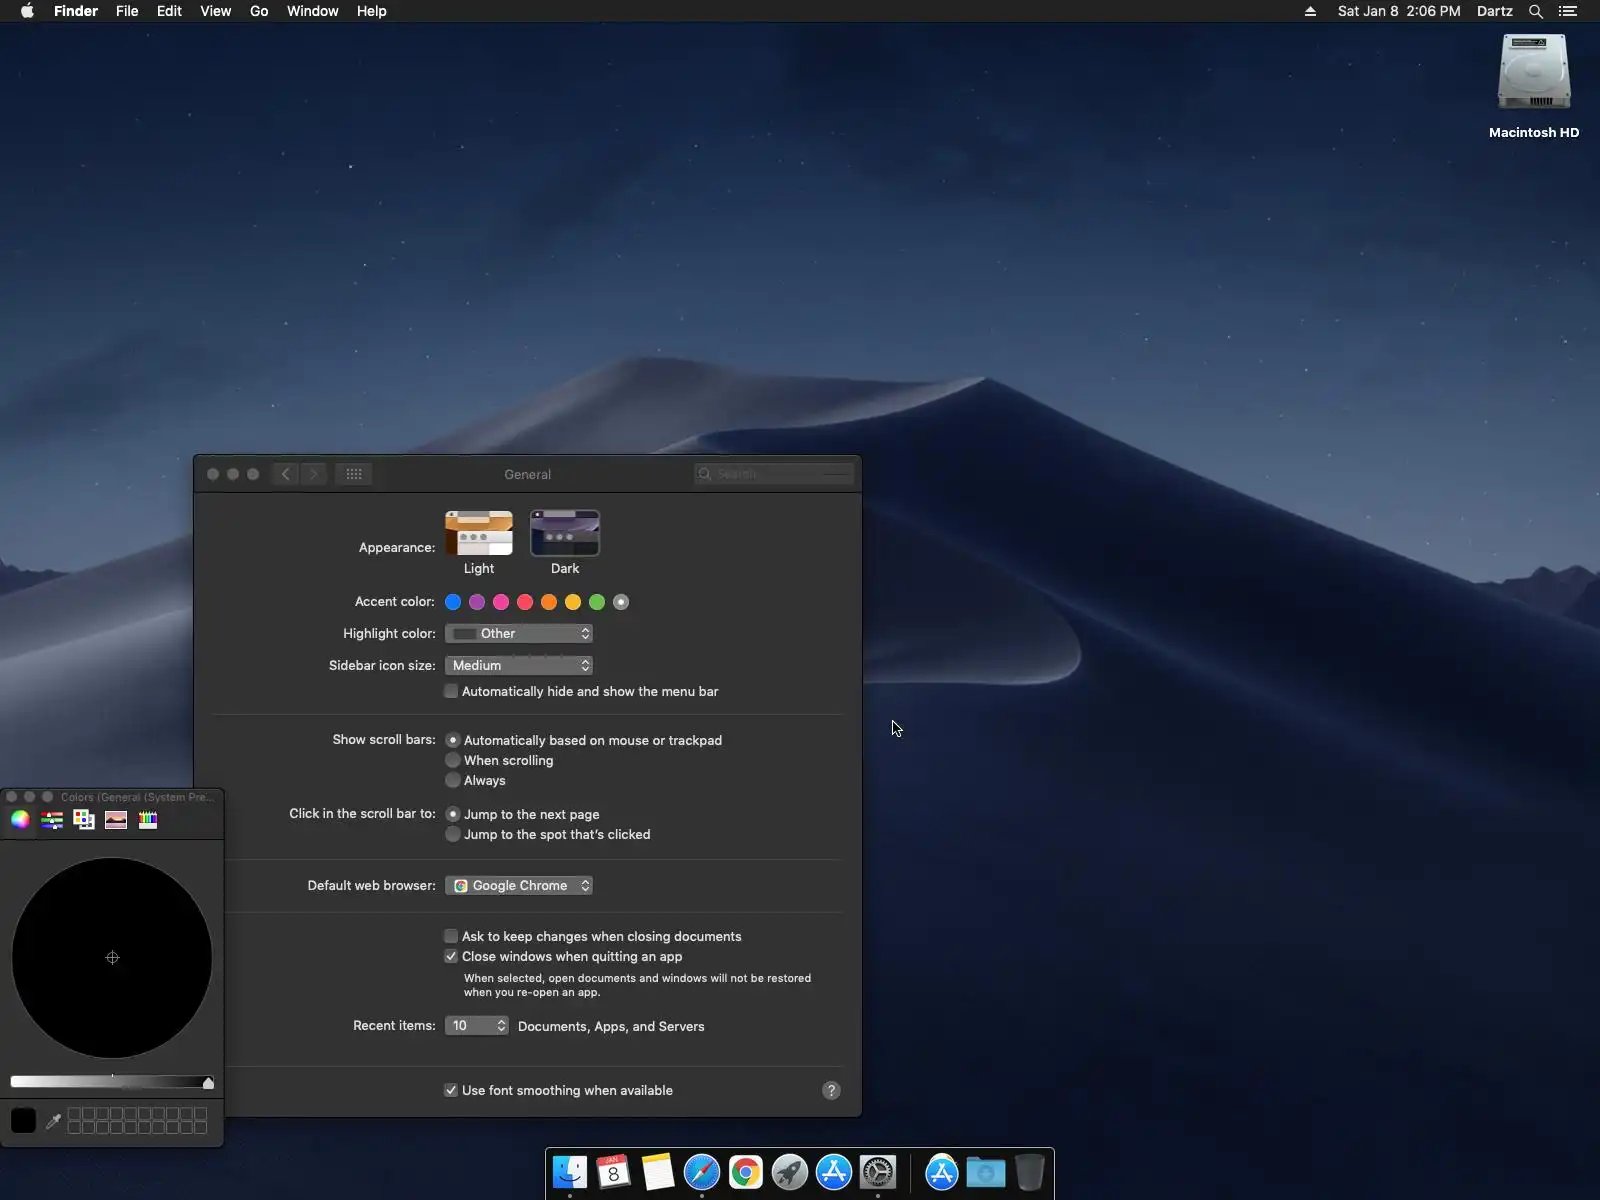1600x1200 pixels.
Task: Click the date and time in the menu bar
Action: 1399,11
